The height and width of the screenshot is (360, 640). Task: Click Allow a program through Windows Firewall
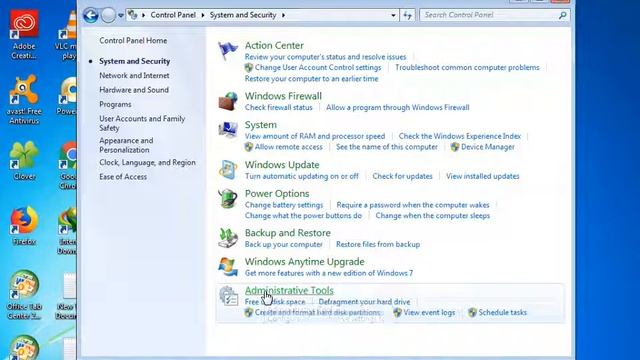coord(398,107)
